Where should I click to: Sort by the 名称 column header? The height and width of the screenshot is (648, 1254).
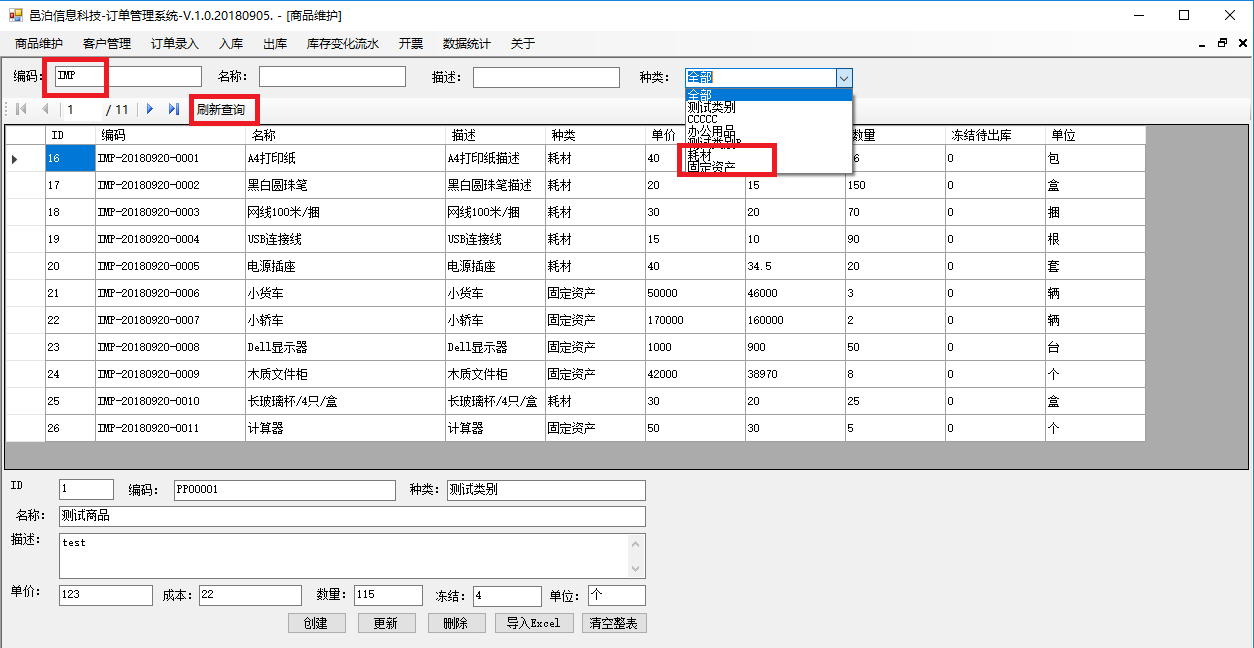pyautogui.click(x=345, y=135)
